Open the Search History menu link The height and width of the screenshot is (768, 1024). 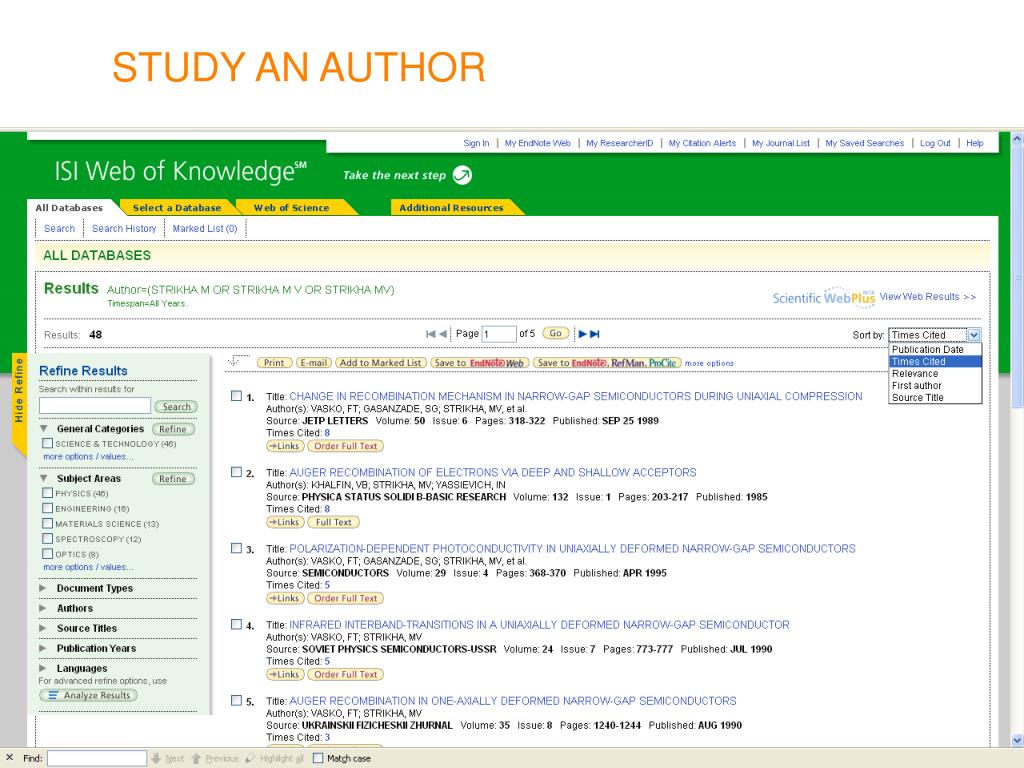click(x=124, y=229)
